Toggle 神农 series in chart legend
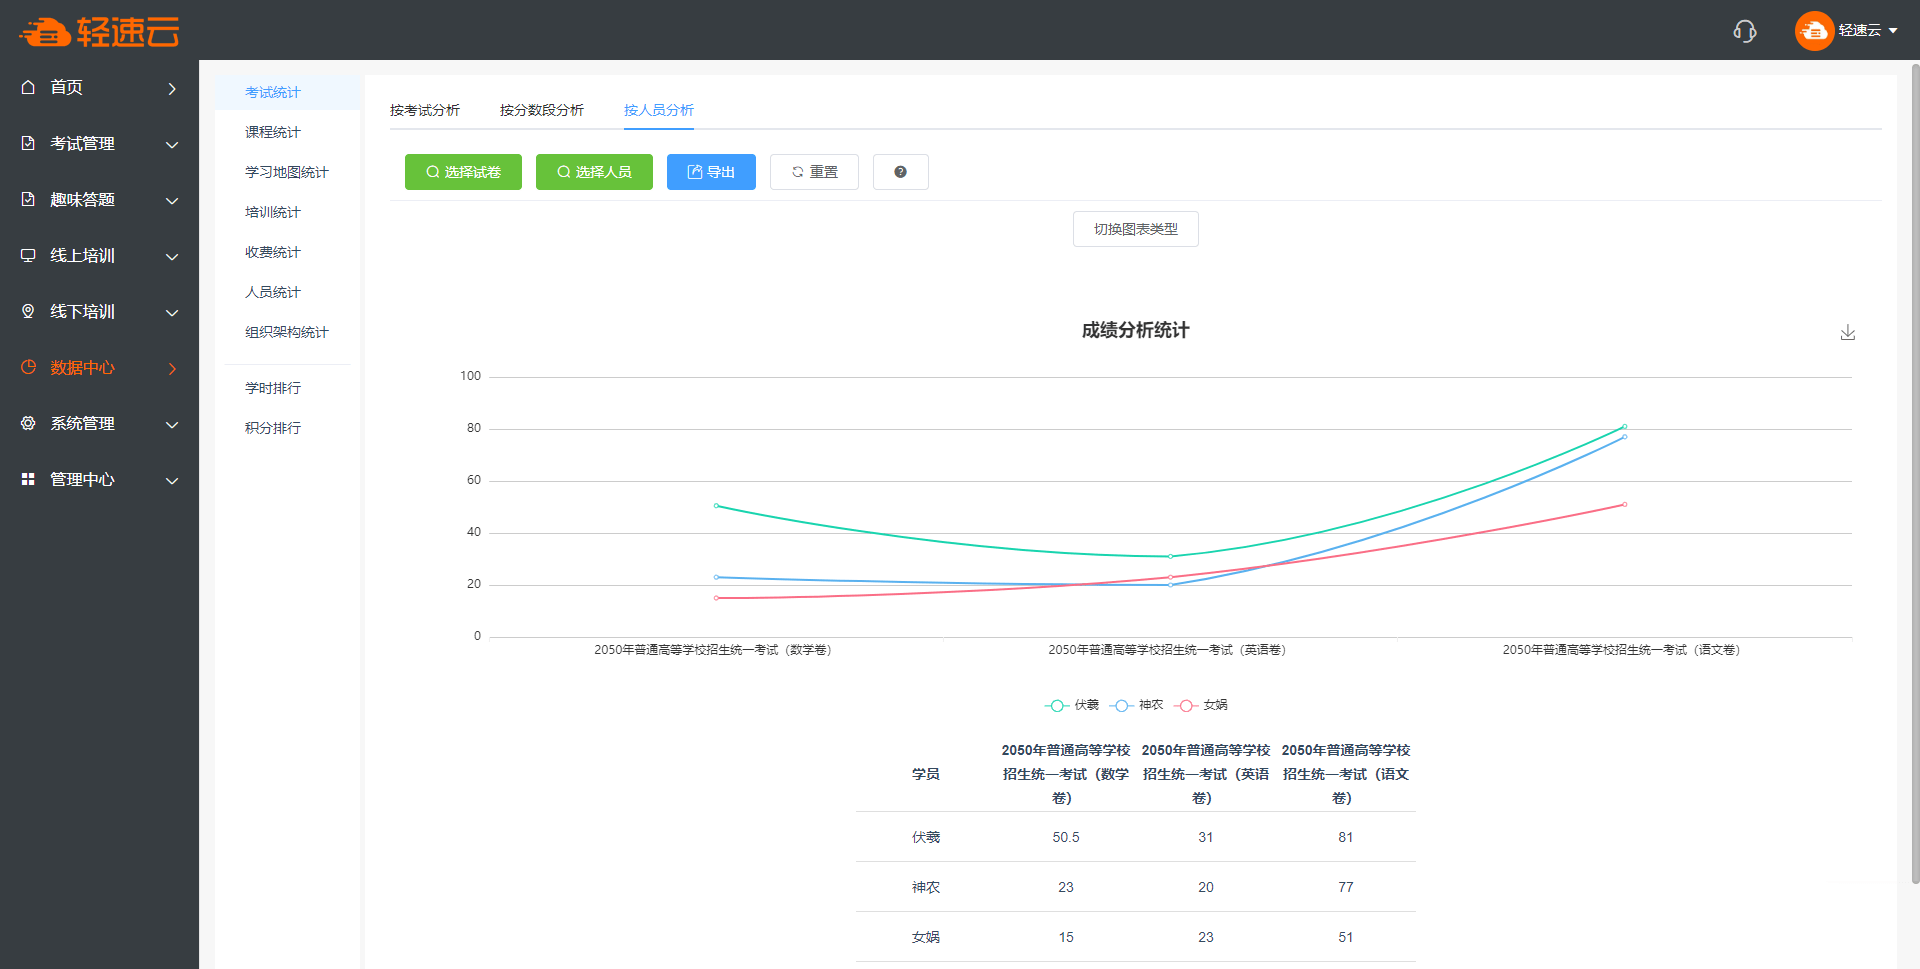Screen dimensions: 1920x969 point(1137,705)
